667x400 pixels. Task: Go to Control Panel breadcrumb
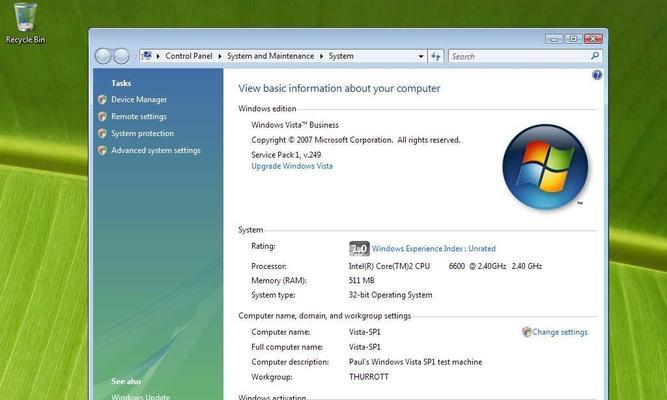click(189, 56)
